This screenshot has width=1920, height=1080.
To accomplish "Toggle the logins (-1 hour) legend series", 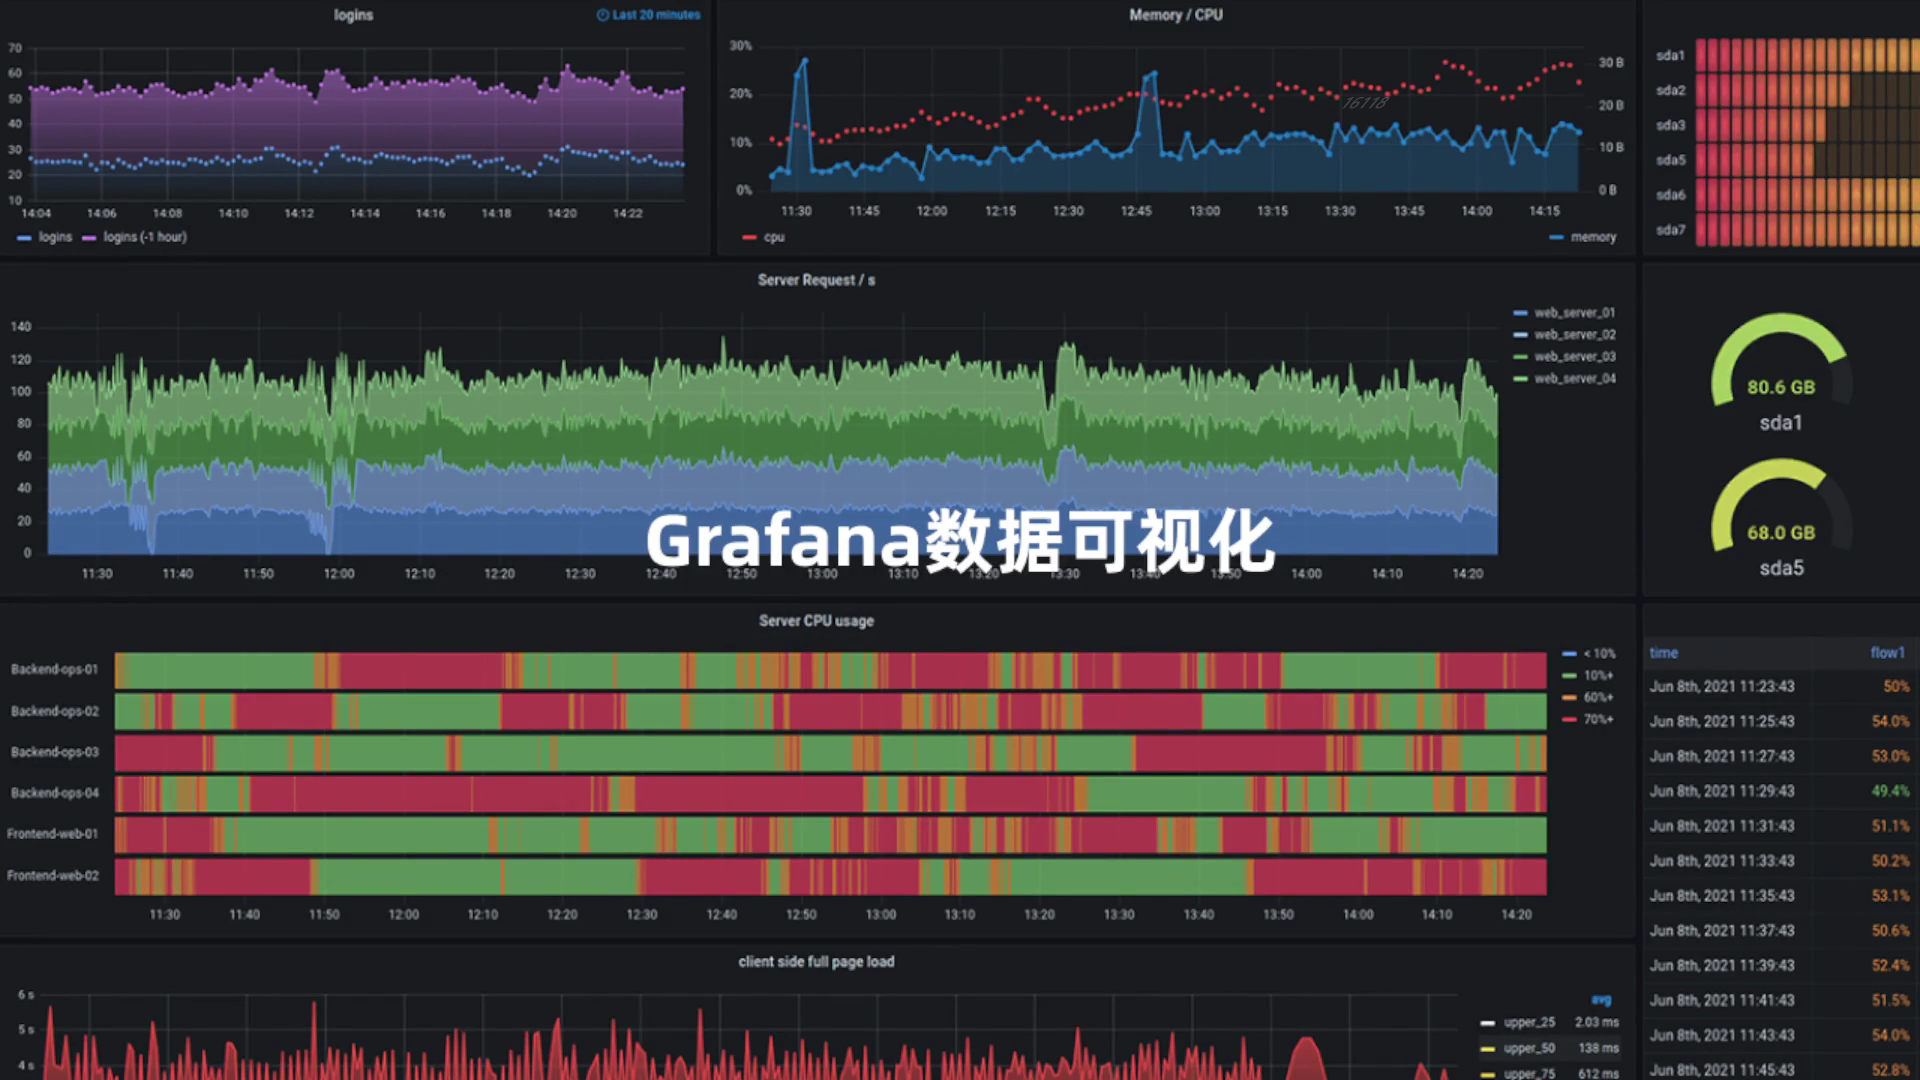I will click(x=134, y=237).
